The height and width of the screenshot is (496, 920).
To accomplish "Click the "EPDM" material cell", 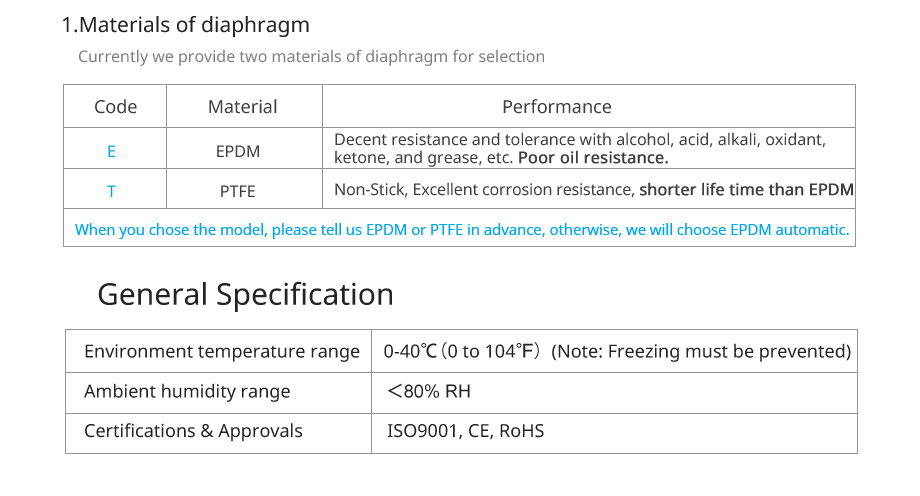I will [x=238, y=152].
